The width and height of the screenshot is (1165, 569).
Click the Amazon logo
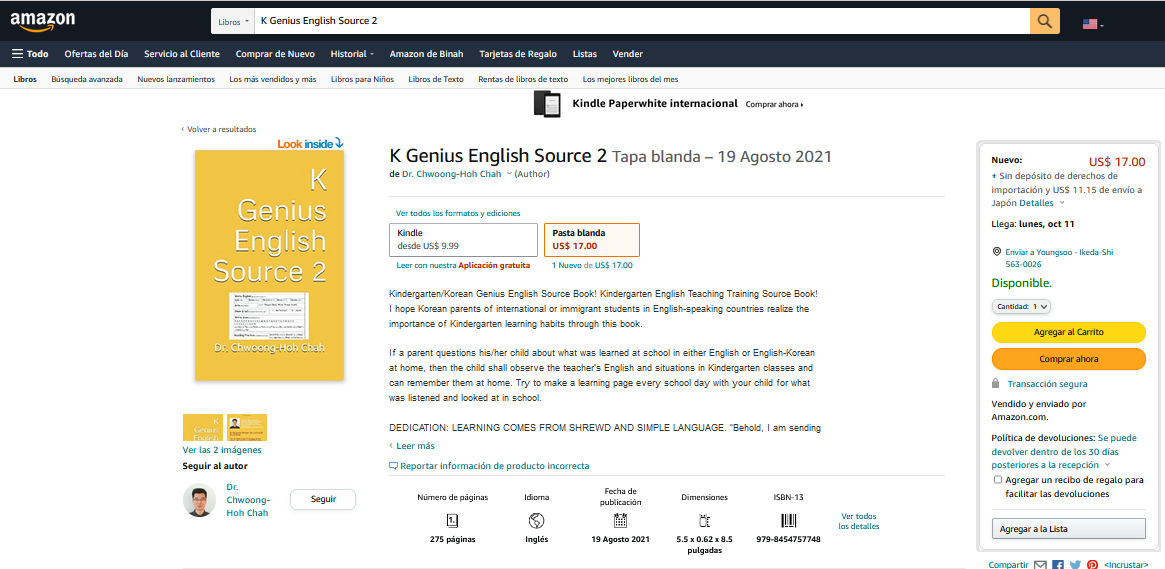click(42, 22)
